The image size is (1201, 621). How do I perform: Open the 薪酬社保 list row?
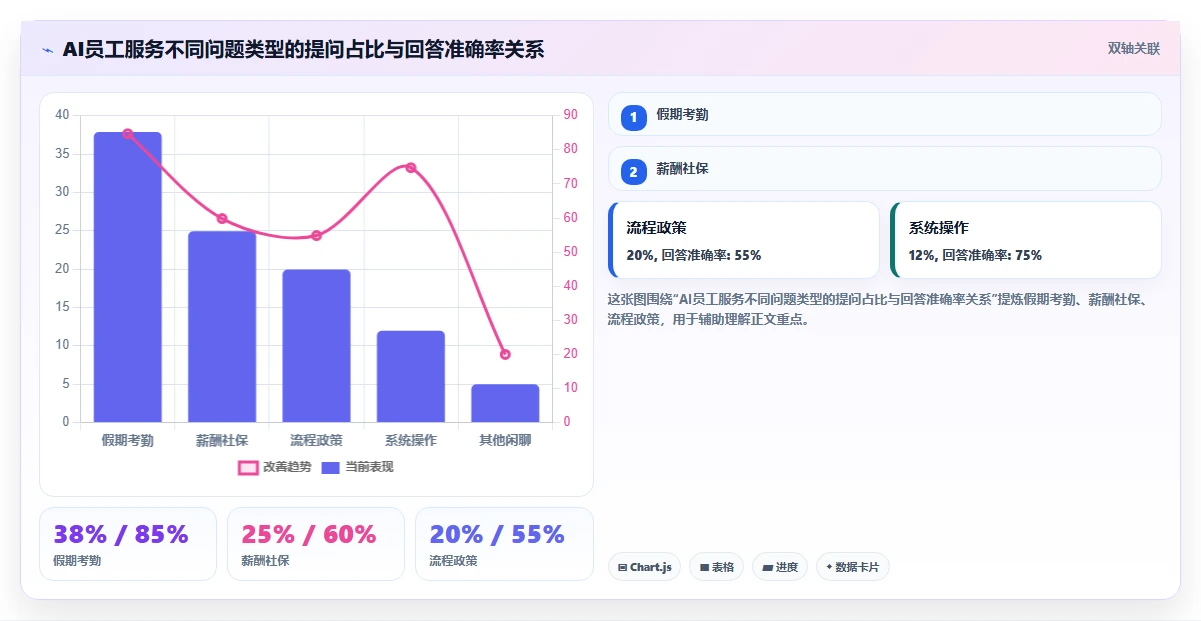(x=885, y=168)
